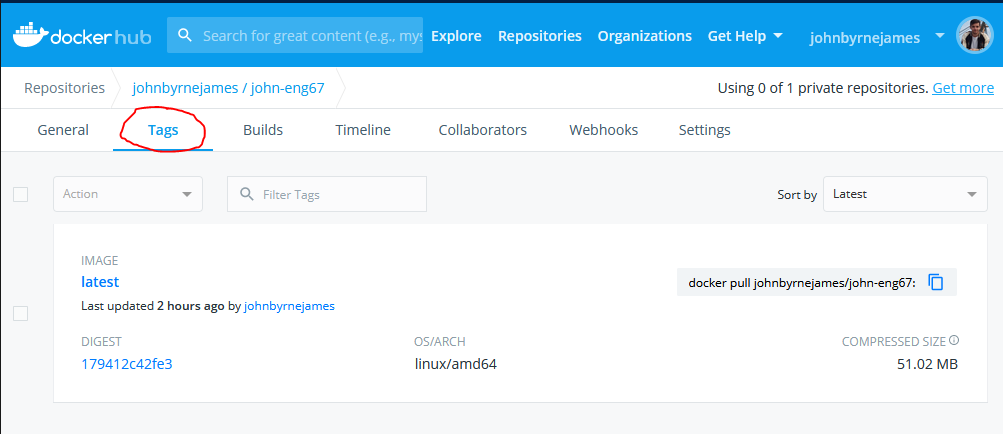Viewport: 1003px width, 434px height.
Task: Click the 51.02 MB size value
Action: point(928,364)
